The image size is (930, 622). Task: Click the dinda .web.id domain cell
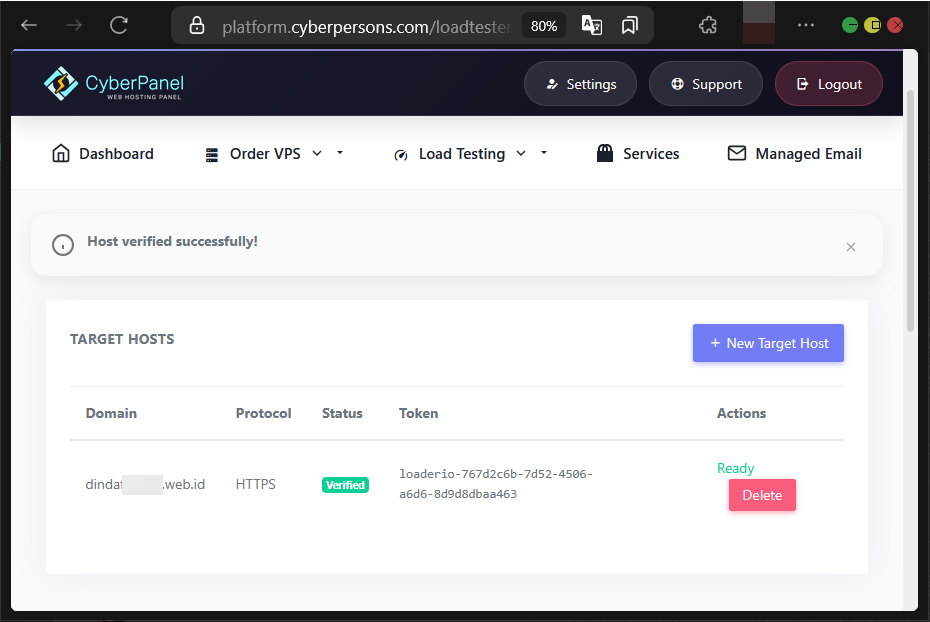pos(145,484)
